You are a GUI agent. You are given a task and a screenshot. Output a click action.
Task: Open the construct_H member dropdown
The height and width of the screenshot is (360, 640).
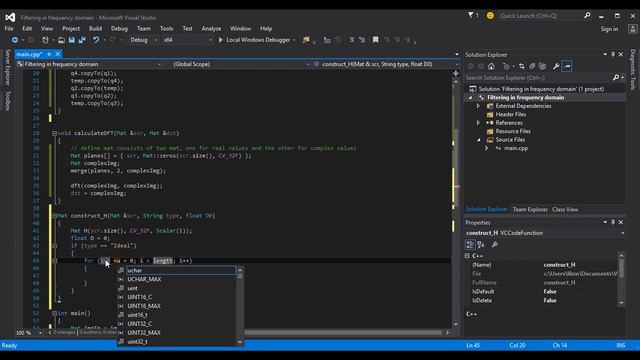click(x=386, y=64)
